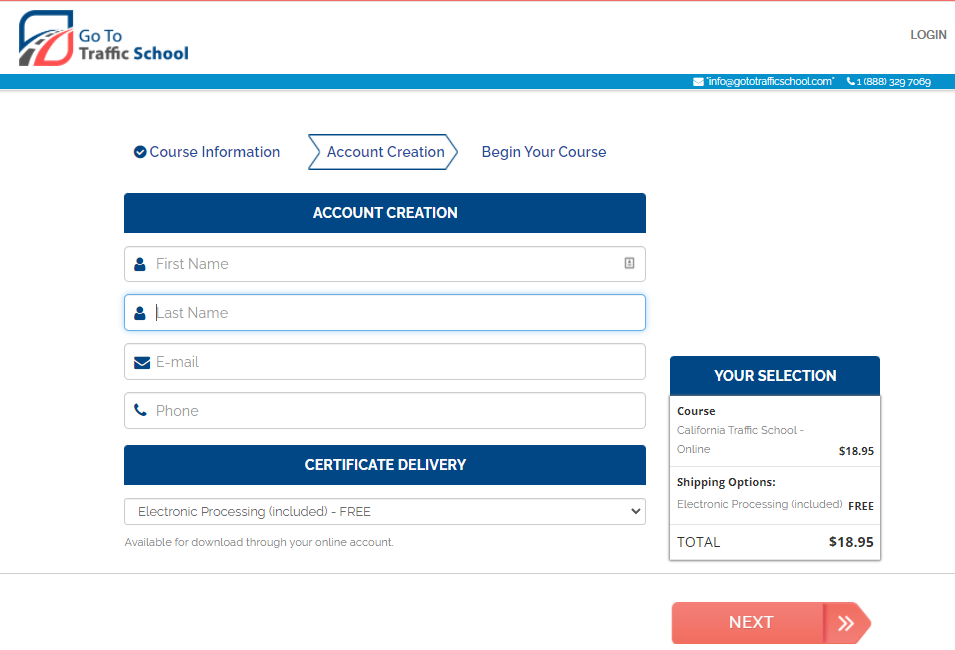Click the California Traffic School - Online text
Viewport: 955px width, 650px height.
click(x=740, y=439)
